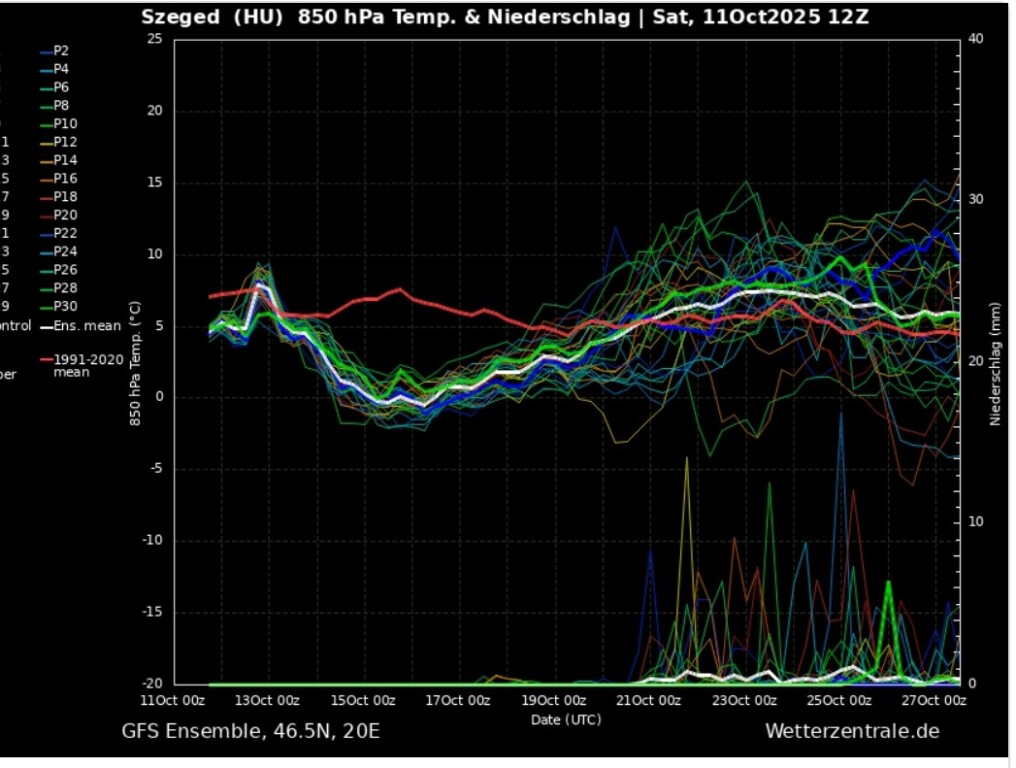Click the P26 legend entry
Image resolution: width=1016 pixels, height=768 pixels.
pyautogui.click(x=65, y=270)
